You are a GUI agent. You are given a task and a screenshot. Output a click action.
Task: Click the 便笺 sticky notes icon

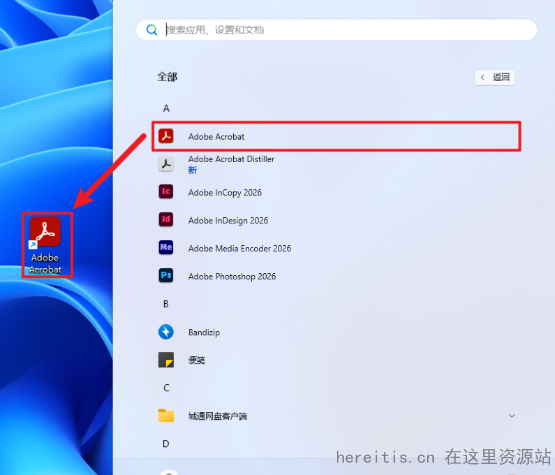point(166,360)
